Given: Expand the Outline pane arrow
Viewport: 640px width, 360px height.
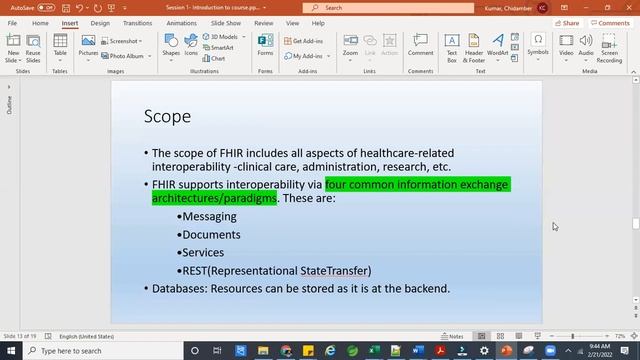Looking at the screenshot, I should point(9,87).
